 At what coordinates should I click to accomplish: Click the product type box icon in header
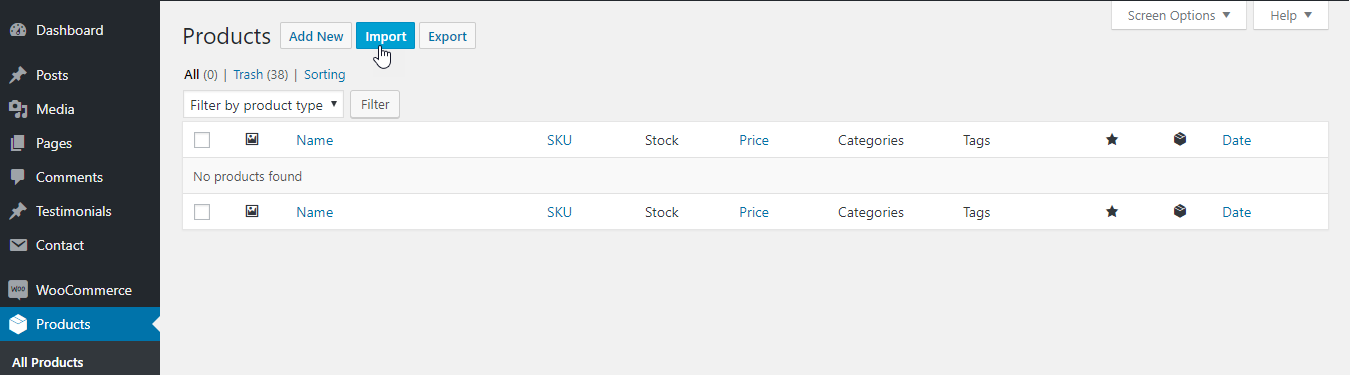(1180, 140)
